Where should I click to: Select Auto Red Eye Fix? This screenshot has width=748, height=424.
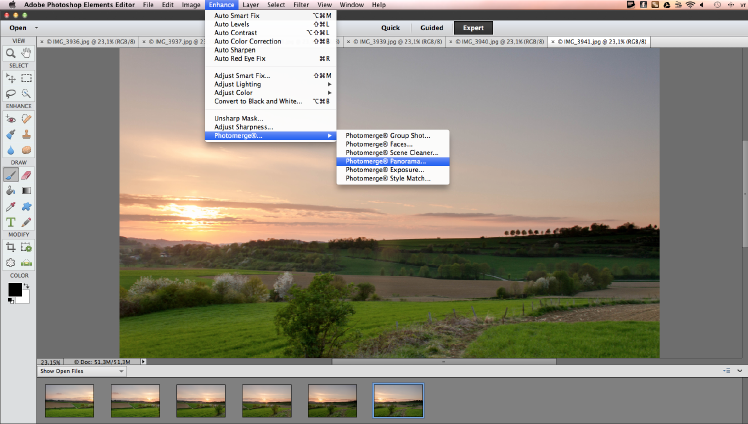point(270,59)
